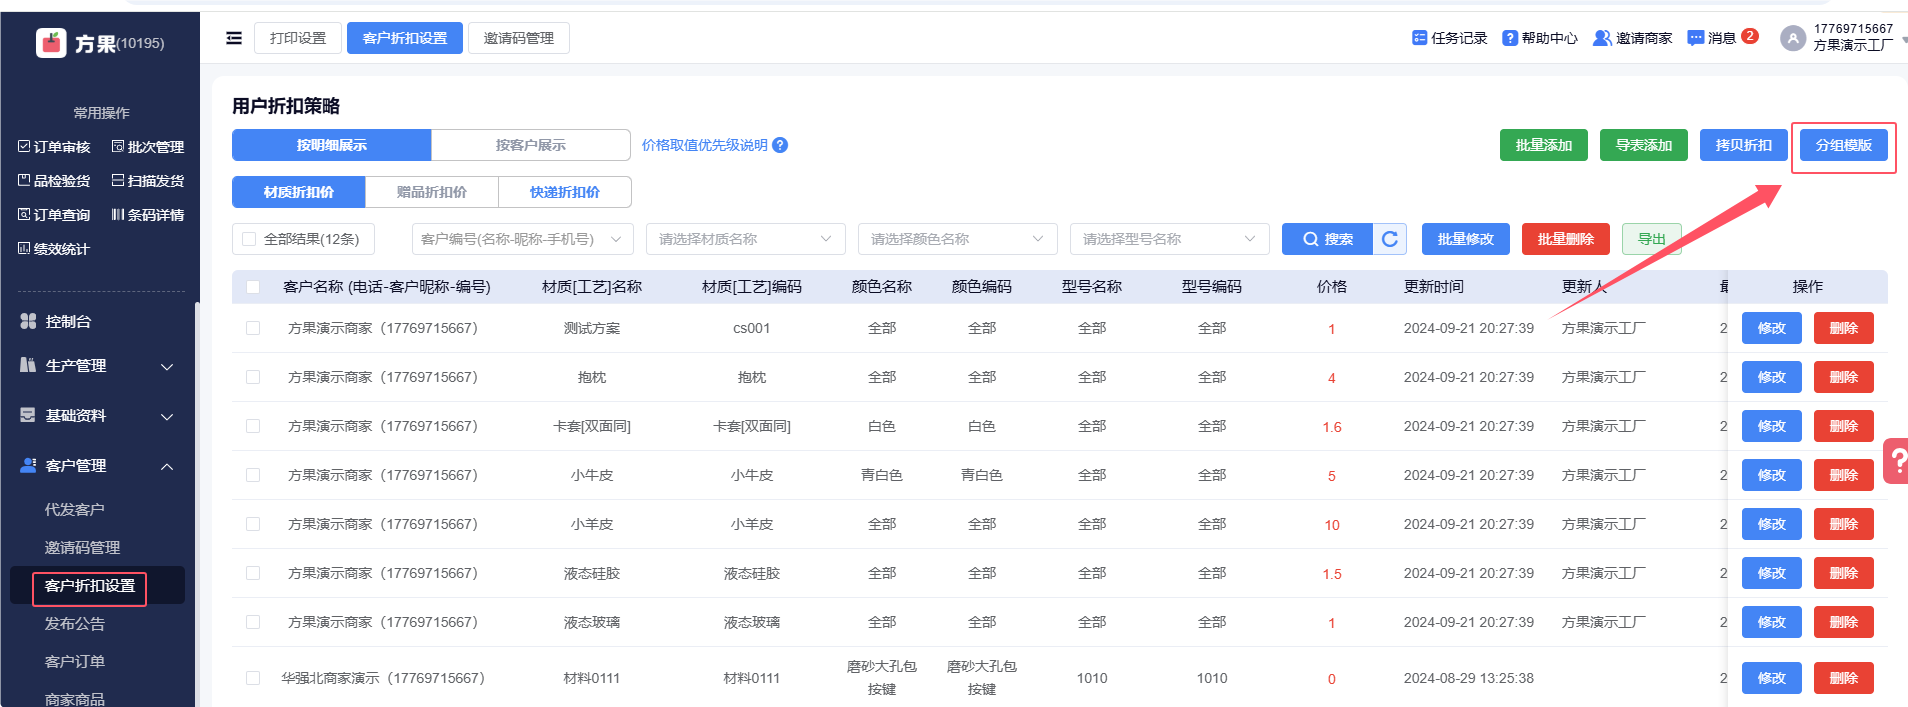Open the help center icon
This screenshot has width=1908, height=707.
(1510, 38)
